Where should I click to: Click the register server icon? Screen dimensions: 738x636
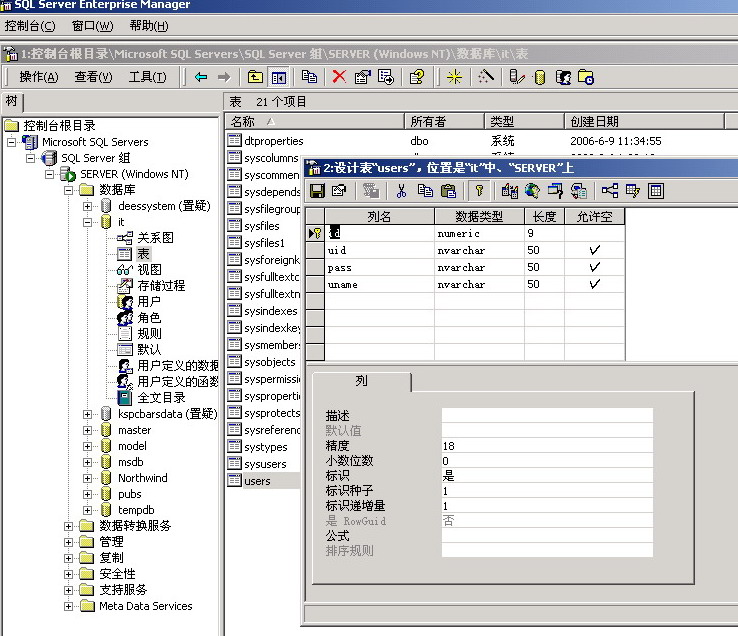point(517,77)
